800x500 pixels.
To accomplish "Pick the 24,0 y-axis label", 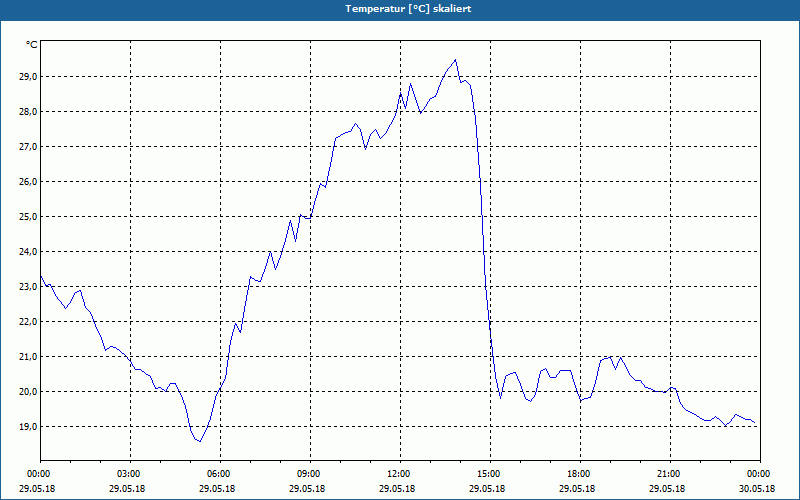I will (x=28, y=252).
